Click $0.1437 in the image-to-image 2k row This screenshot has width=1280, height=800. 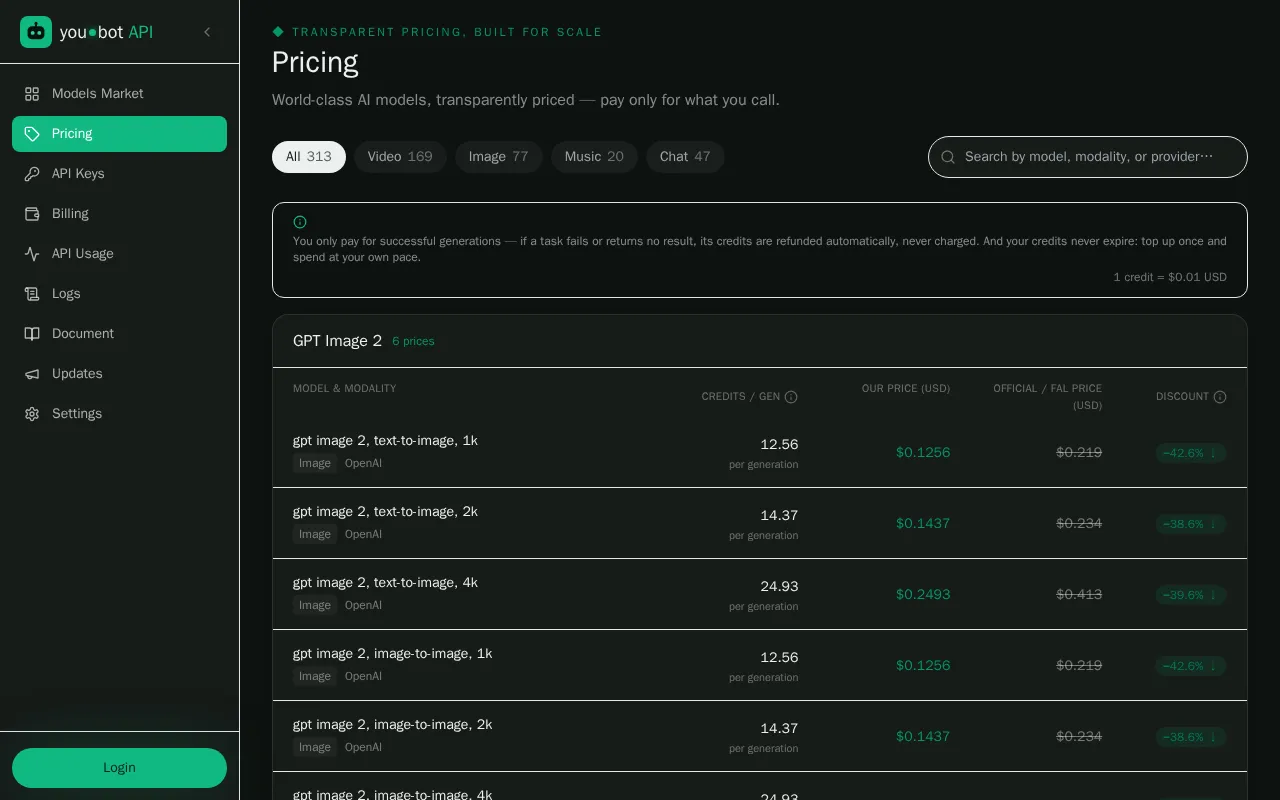[923, 736]
